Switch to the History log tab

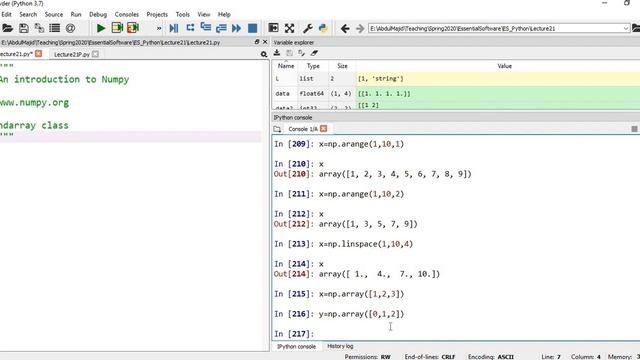340,346
